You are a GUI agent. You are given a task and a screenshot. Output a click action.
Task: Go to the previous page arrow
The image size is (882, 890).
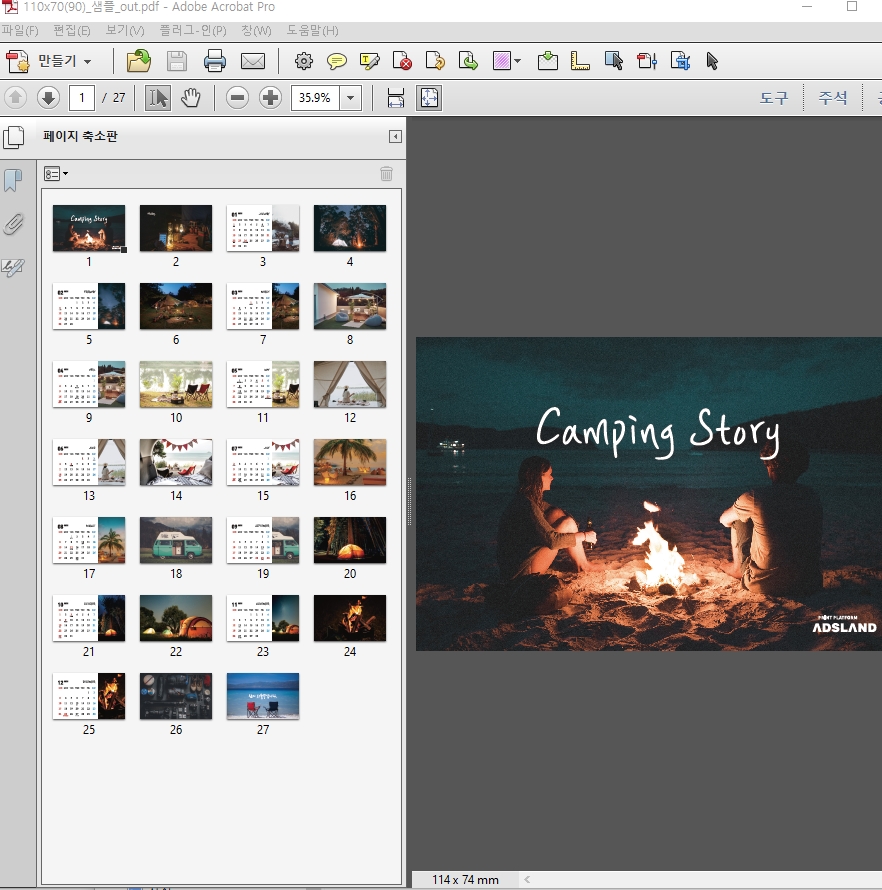[15, 98]
